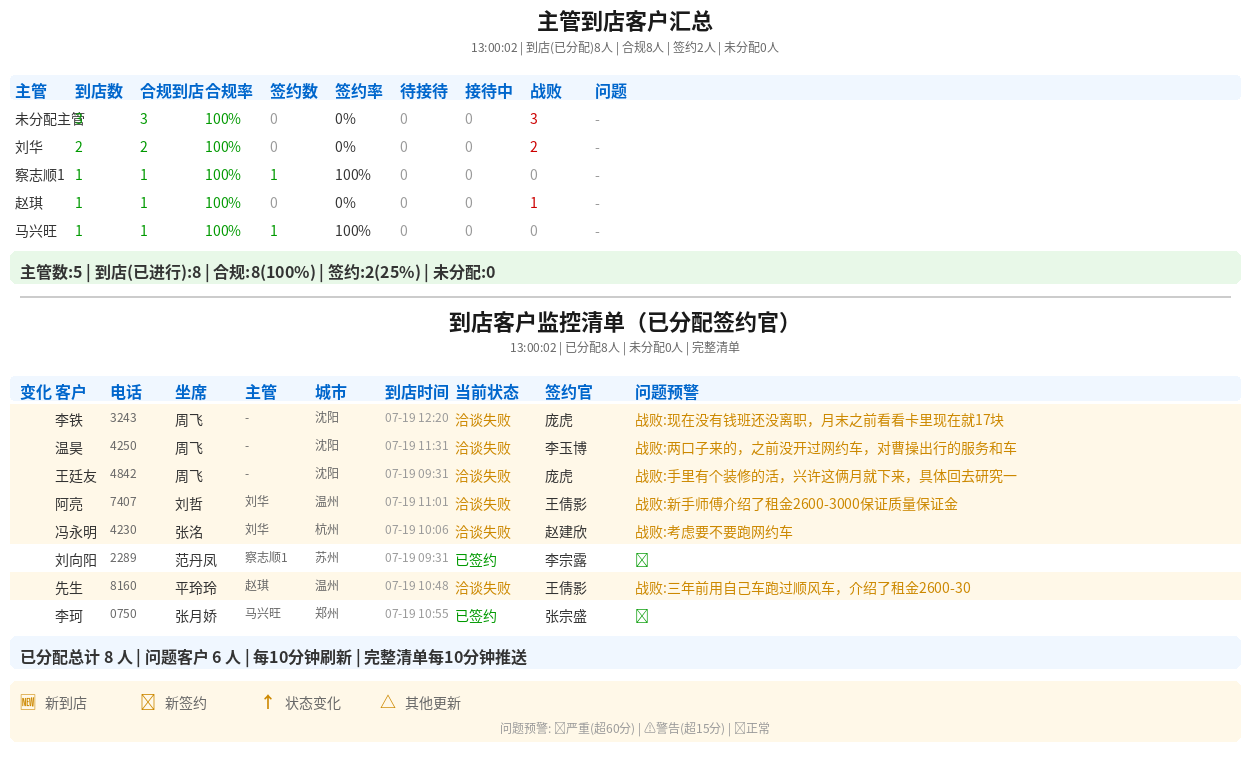Viewport: 1250px width, 784px height.
Task: Click the 问题预警 severity legend line
Action: point(635,728)
